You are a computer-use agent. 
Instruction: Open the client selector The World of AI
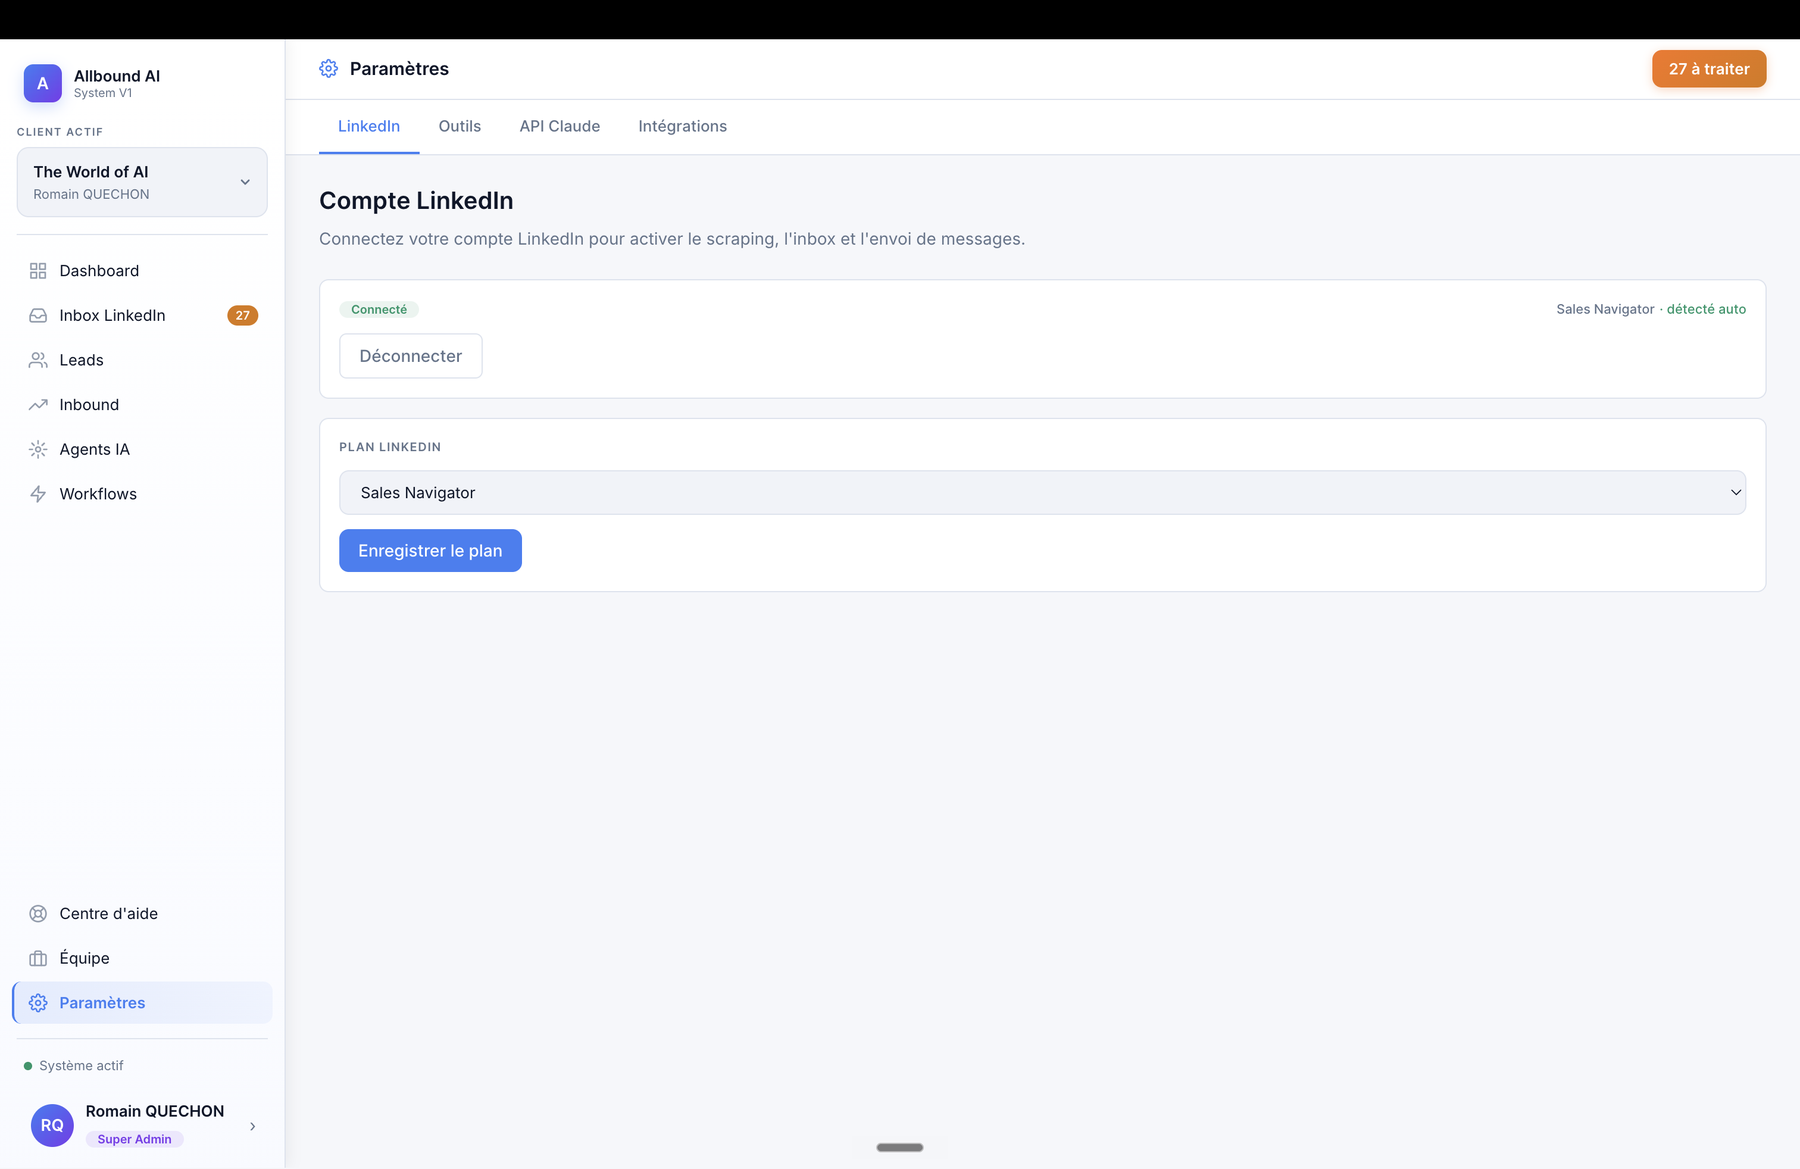coord(142,182)
